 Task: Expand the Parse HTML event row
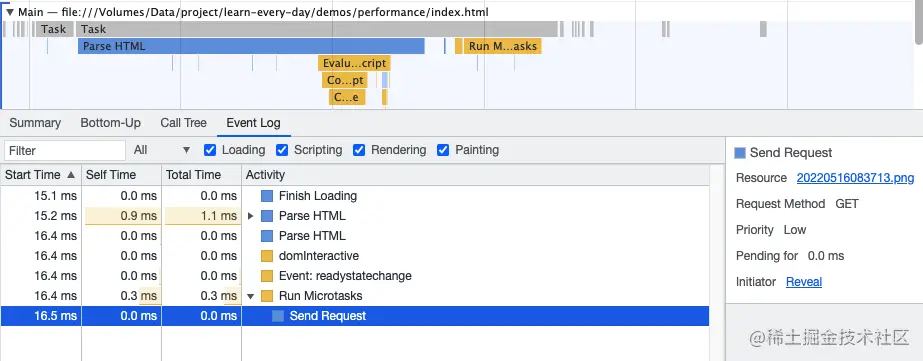(x=250, y=216)
